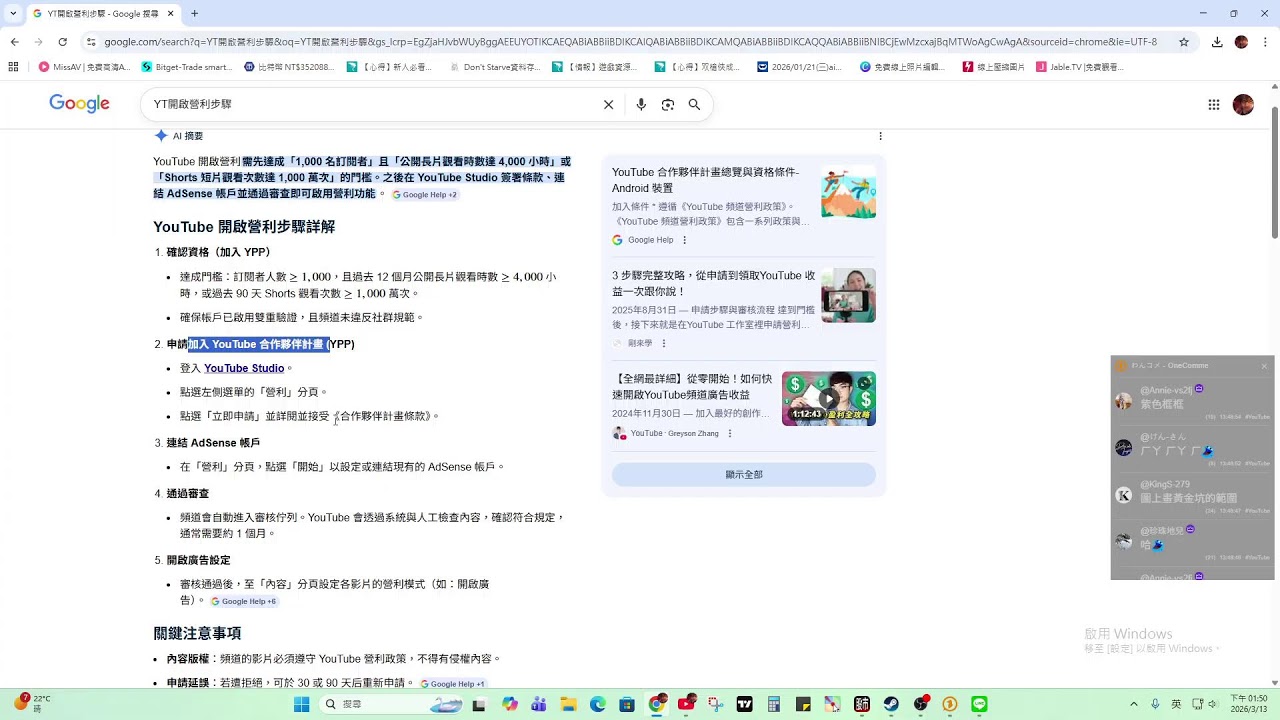
Task: Submit search with the magnifier icon
Action: (x=694, y=105)
